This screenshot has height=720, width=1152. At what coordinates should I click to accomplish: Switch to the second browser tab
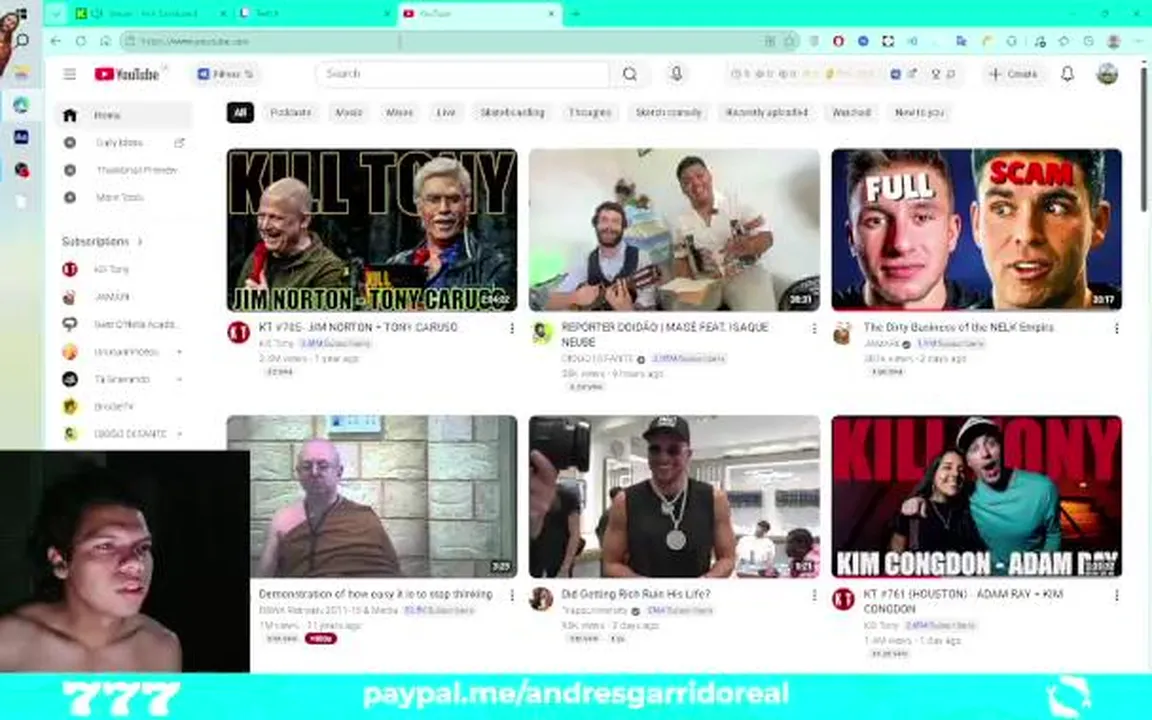tap(316, 13)
